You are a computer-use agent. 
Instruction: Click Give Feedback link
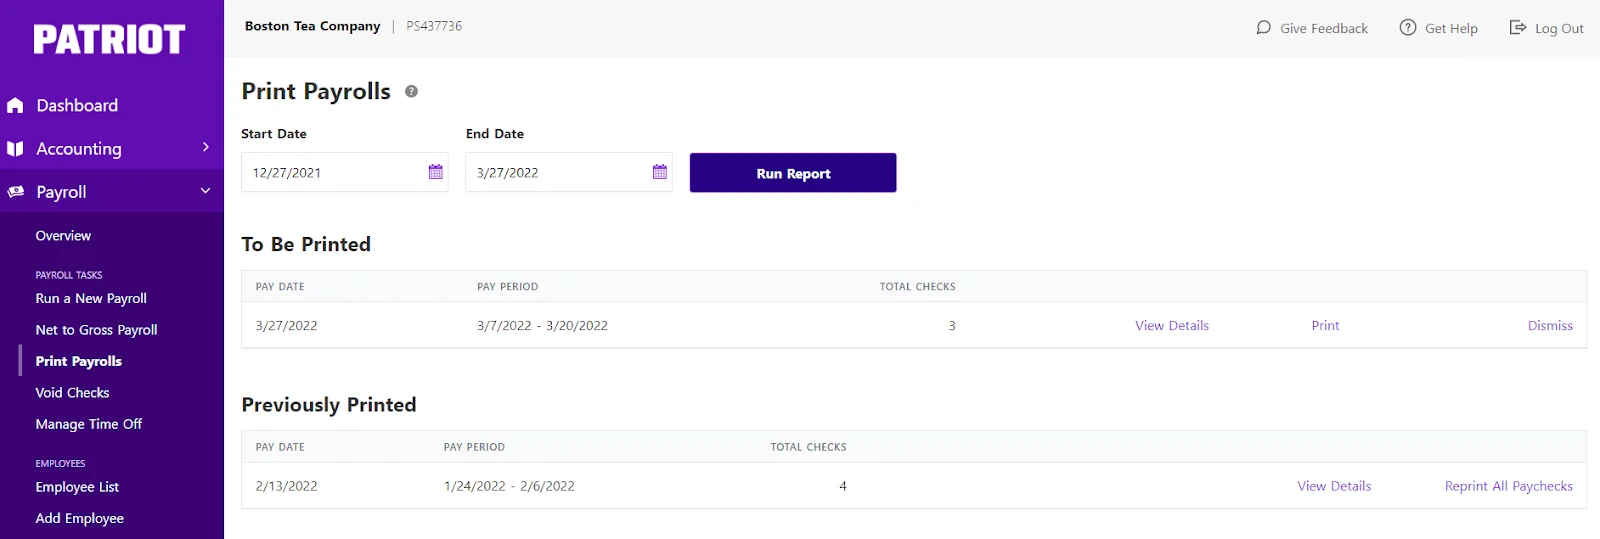click(1324, 28)
